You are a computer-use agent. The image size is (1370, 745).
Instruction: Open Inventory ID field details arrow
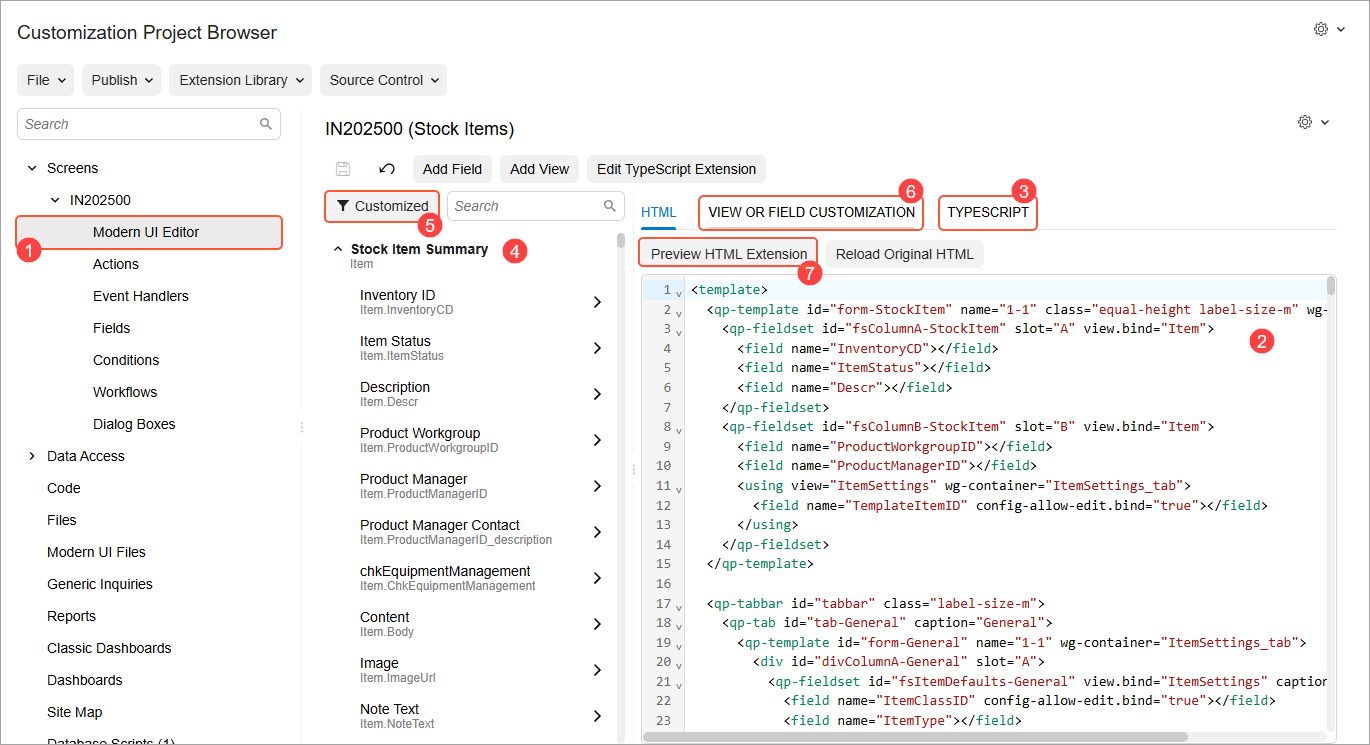(x=597, y=302)
